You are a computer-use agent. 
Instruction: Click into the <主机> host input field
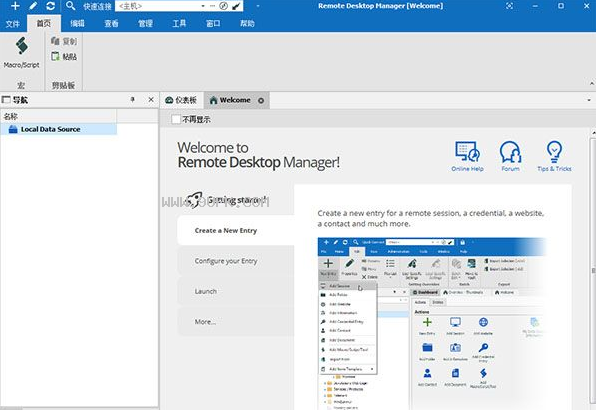point(157,6)
